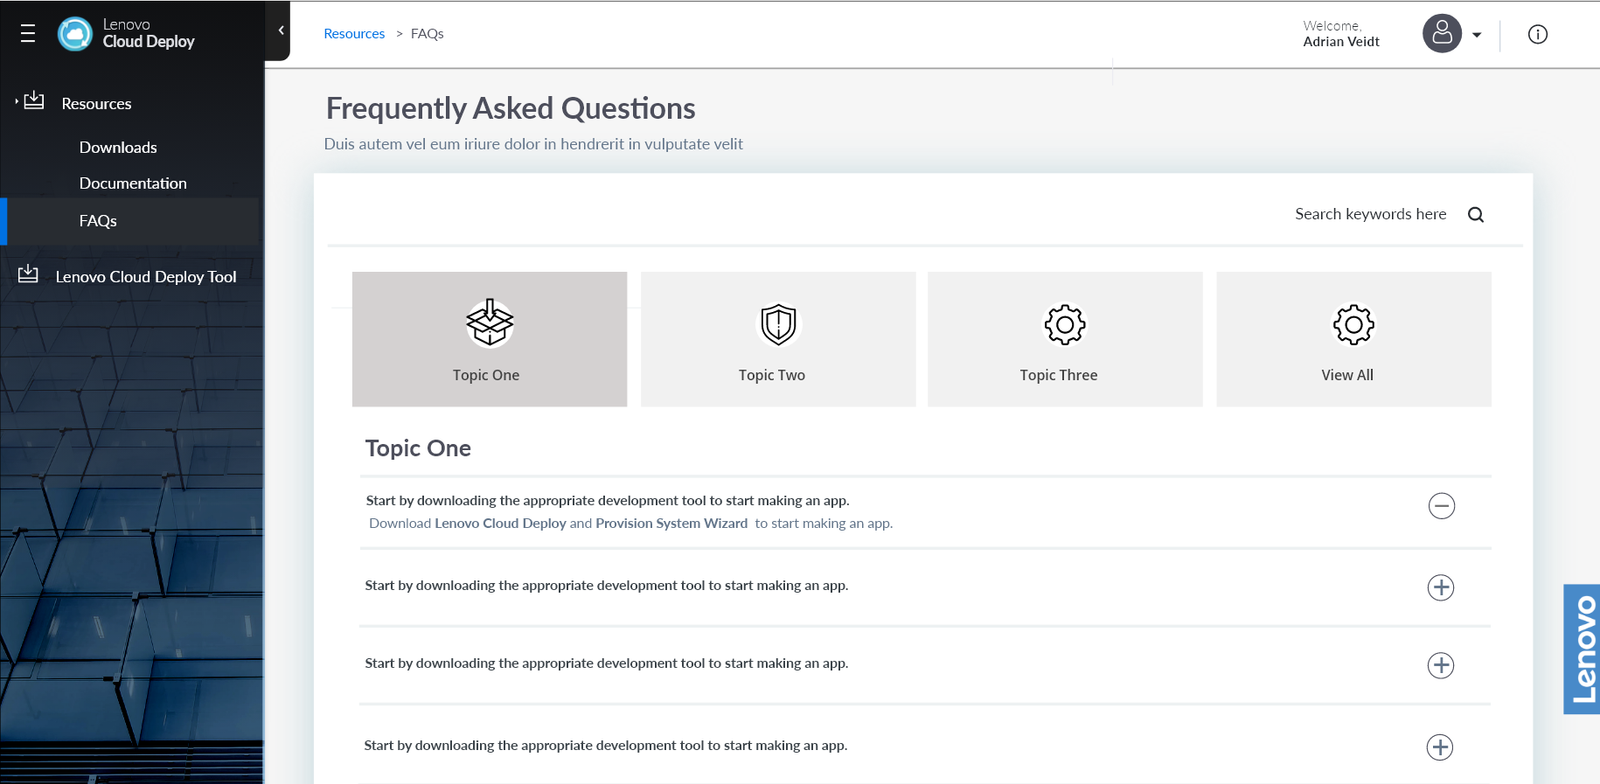Click the Resources breadcrumb link
The height and width of the screenshot is (784, 1600).
click(354, 34)
